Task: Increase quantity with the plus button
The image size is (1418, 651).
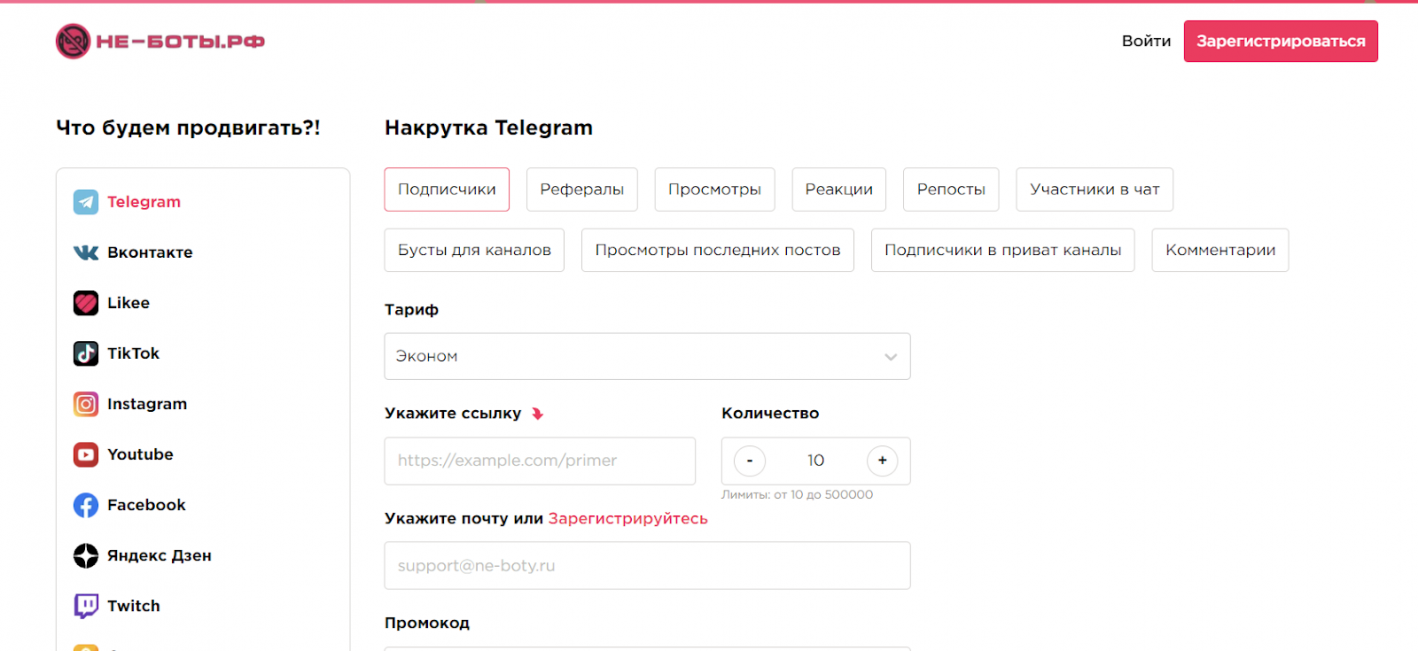Action: pos(882,461)
